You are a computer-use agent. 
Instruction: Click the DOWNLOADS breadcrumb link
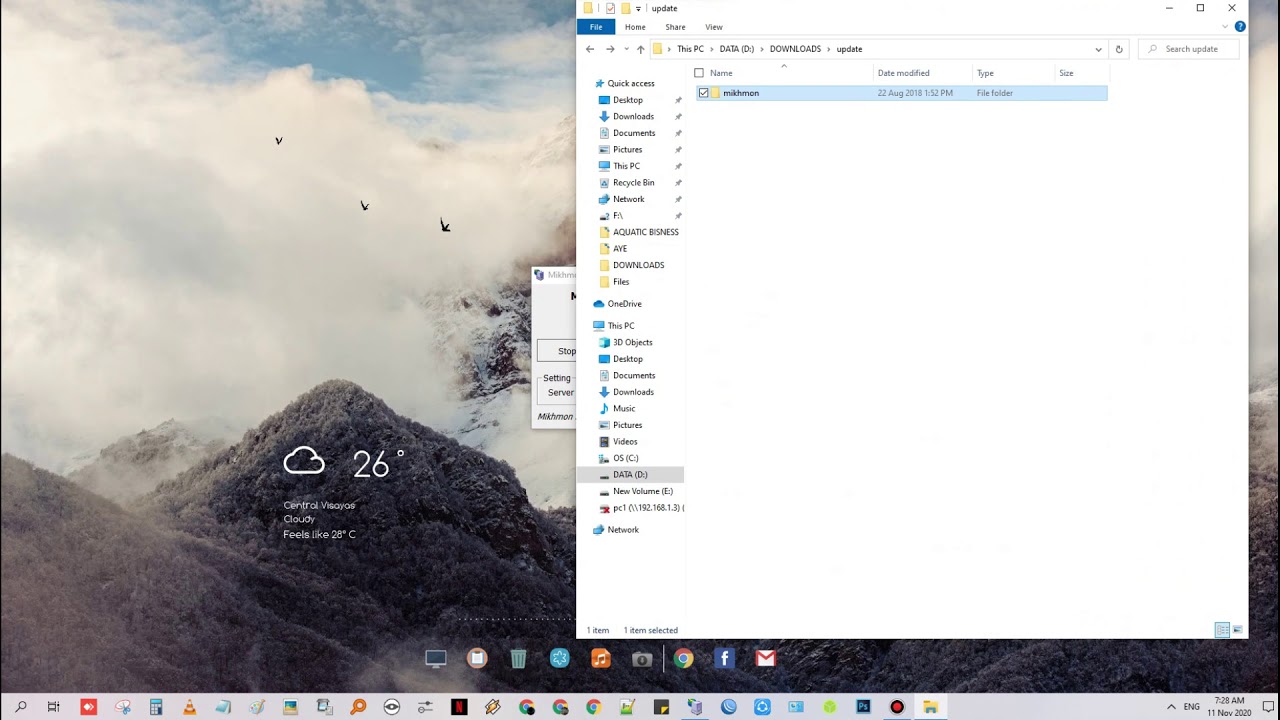(795, 49)
